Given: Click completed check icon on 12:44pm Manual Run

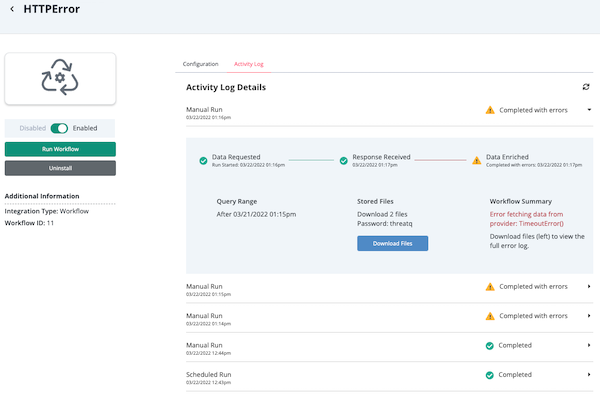Looking at the screenshot, I should [489, 346].
